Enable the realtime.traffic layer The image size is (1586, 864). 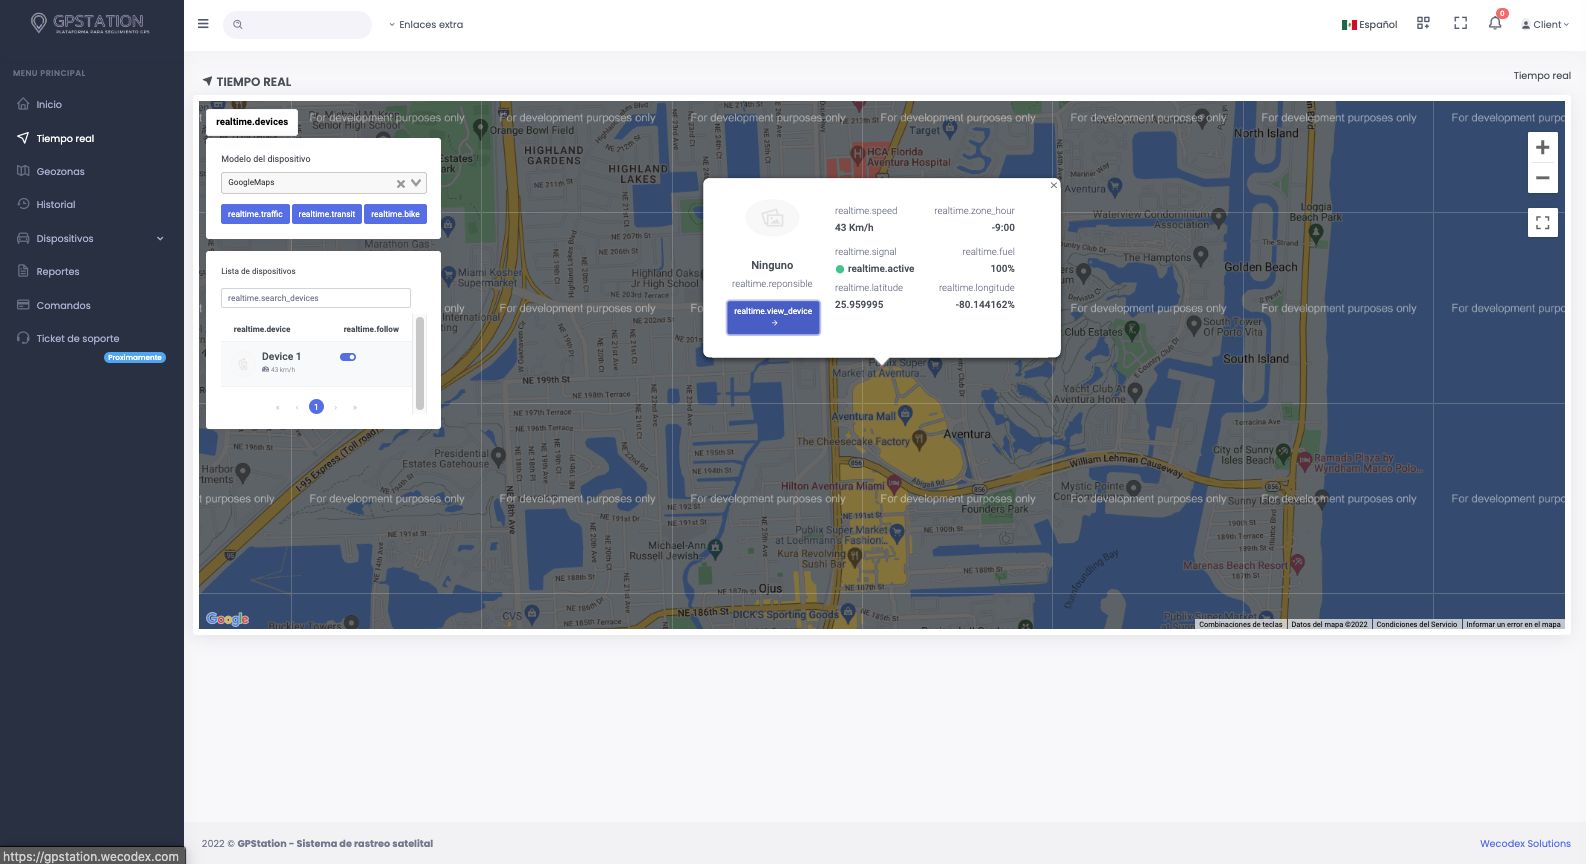255,214
